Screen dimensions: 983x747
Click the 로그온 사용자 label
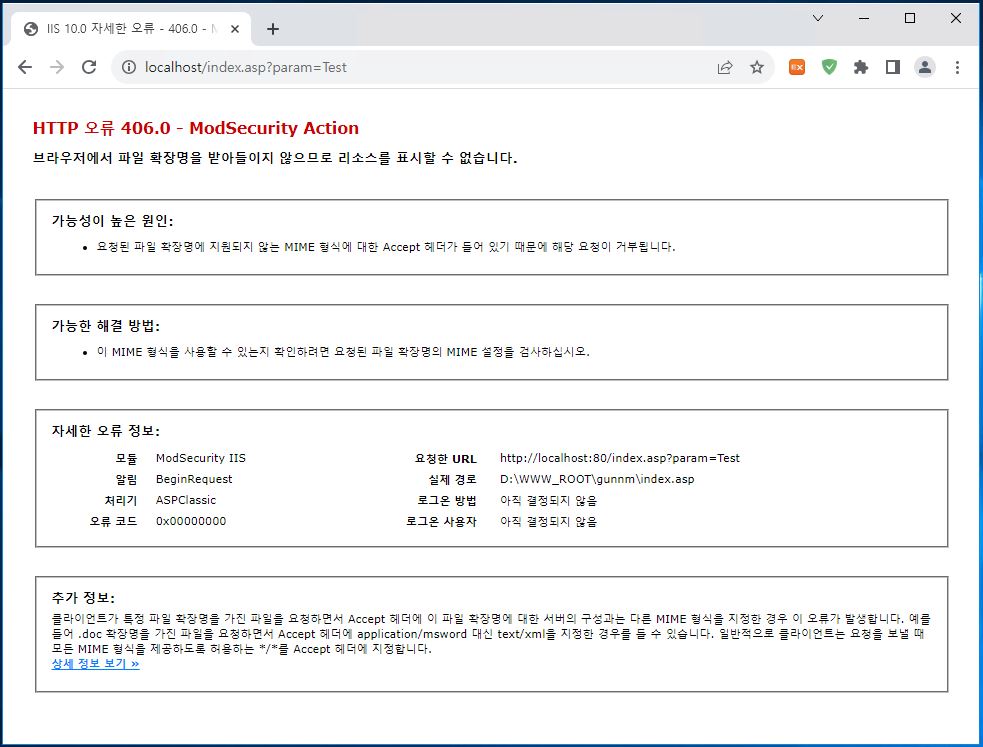[x=441, y=521]
